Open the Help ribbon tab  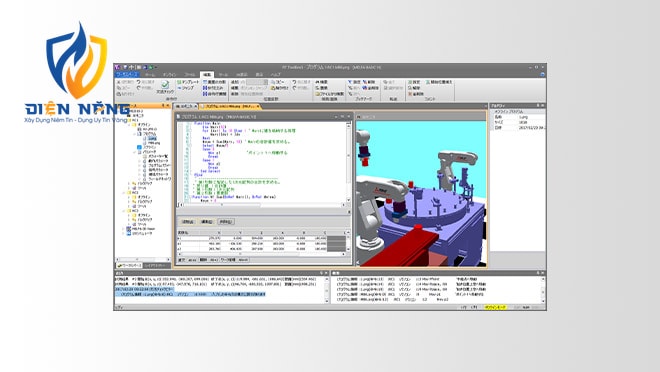(x=276, y=75)
